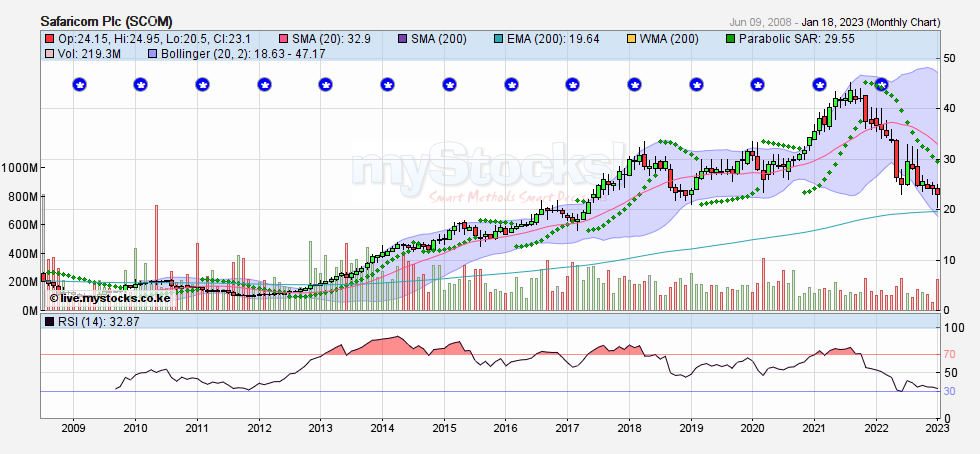The height and width of the screenshot is (454, 980).
Task: Click the blue event marker above 2011
Action: (x=202, y=85)
